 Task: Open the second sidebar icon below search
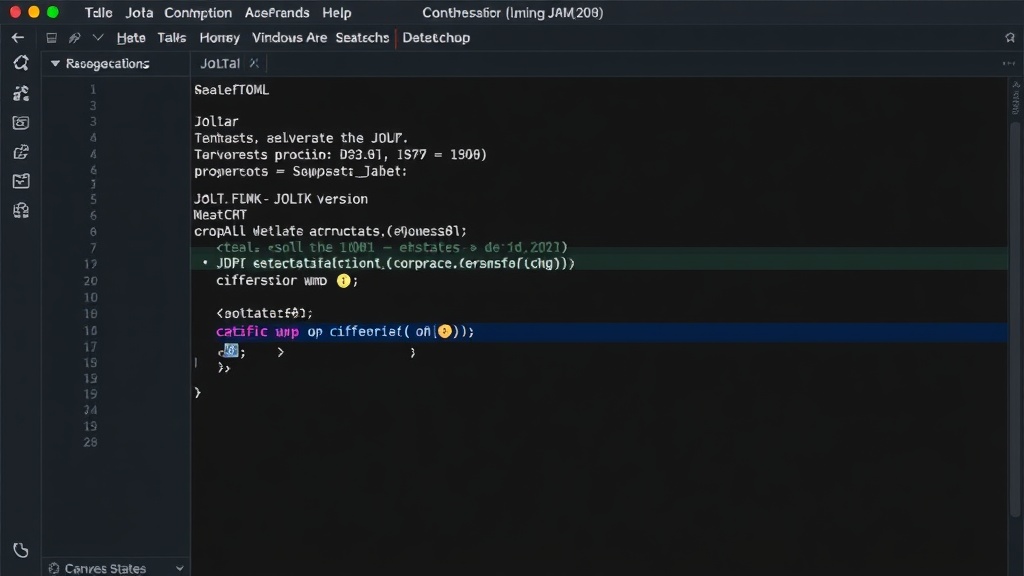21,93
